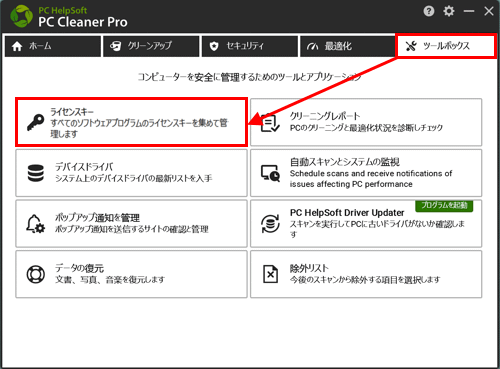Minimize the PC Cleaner Pro window
Viewport: 500px width, 369px height.
point(469,11)
